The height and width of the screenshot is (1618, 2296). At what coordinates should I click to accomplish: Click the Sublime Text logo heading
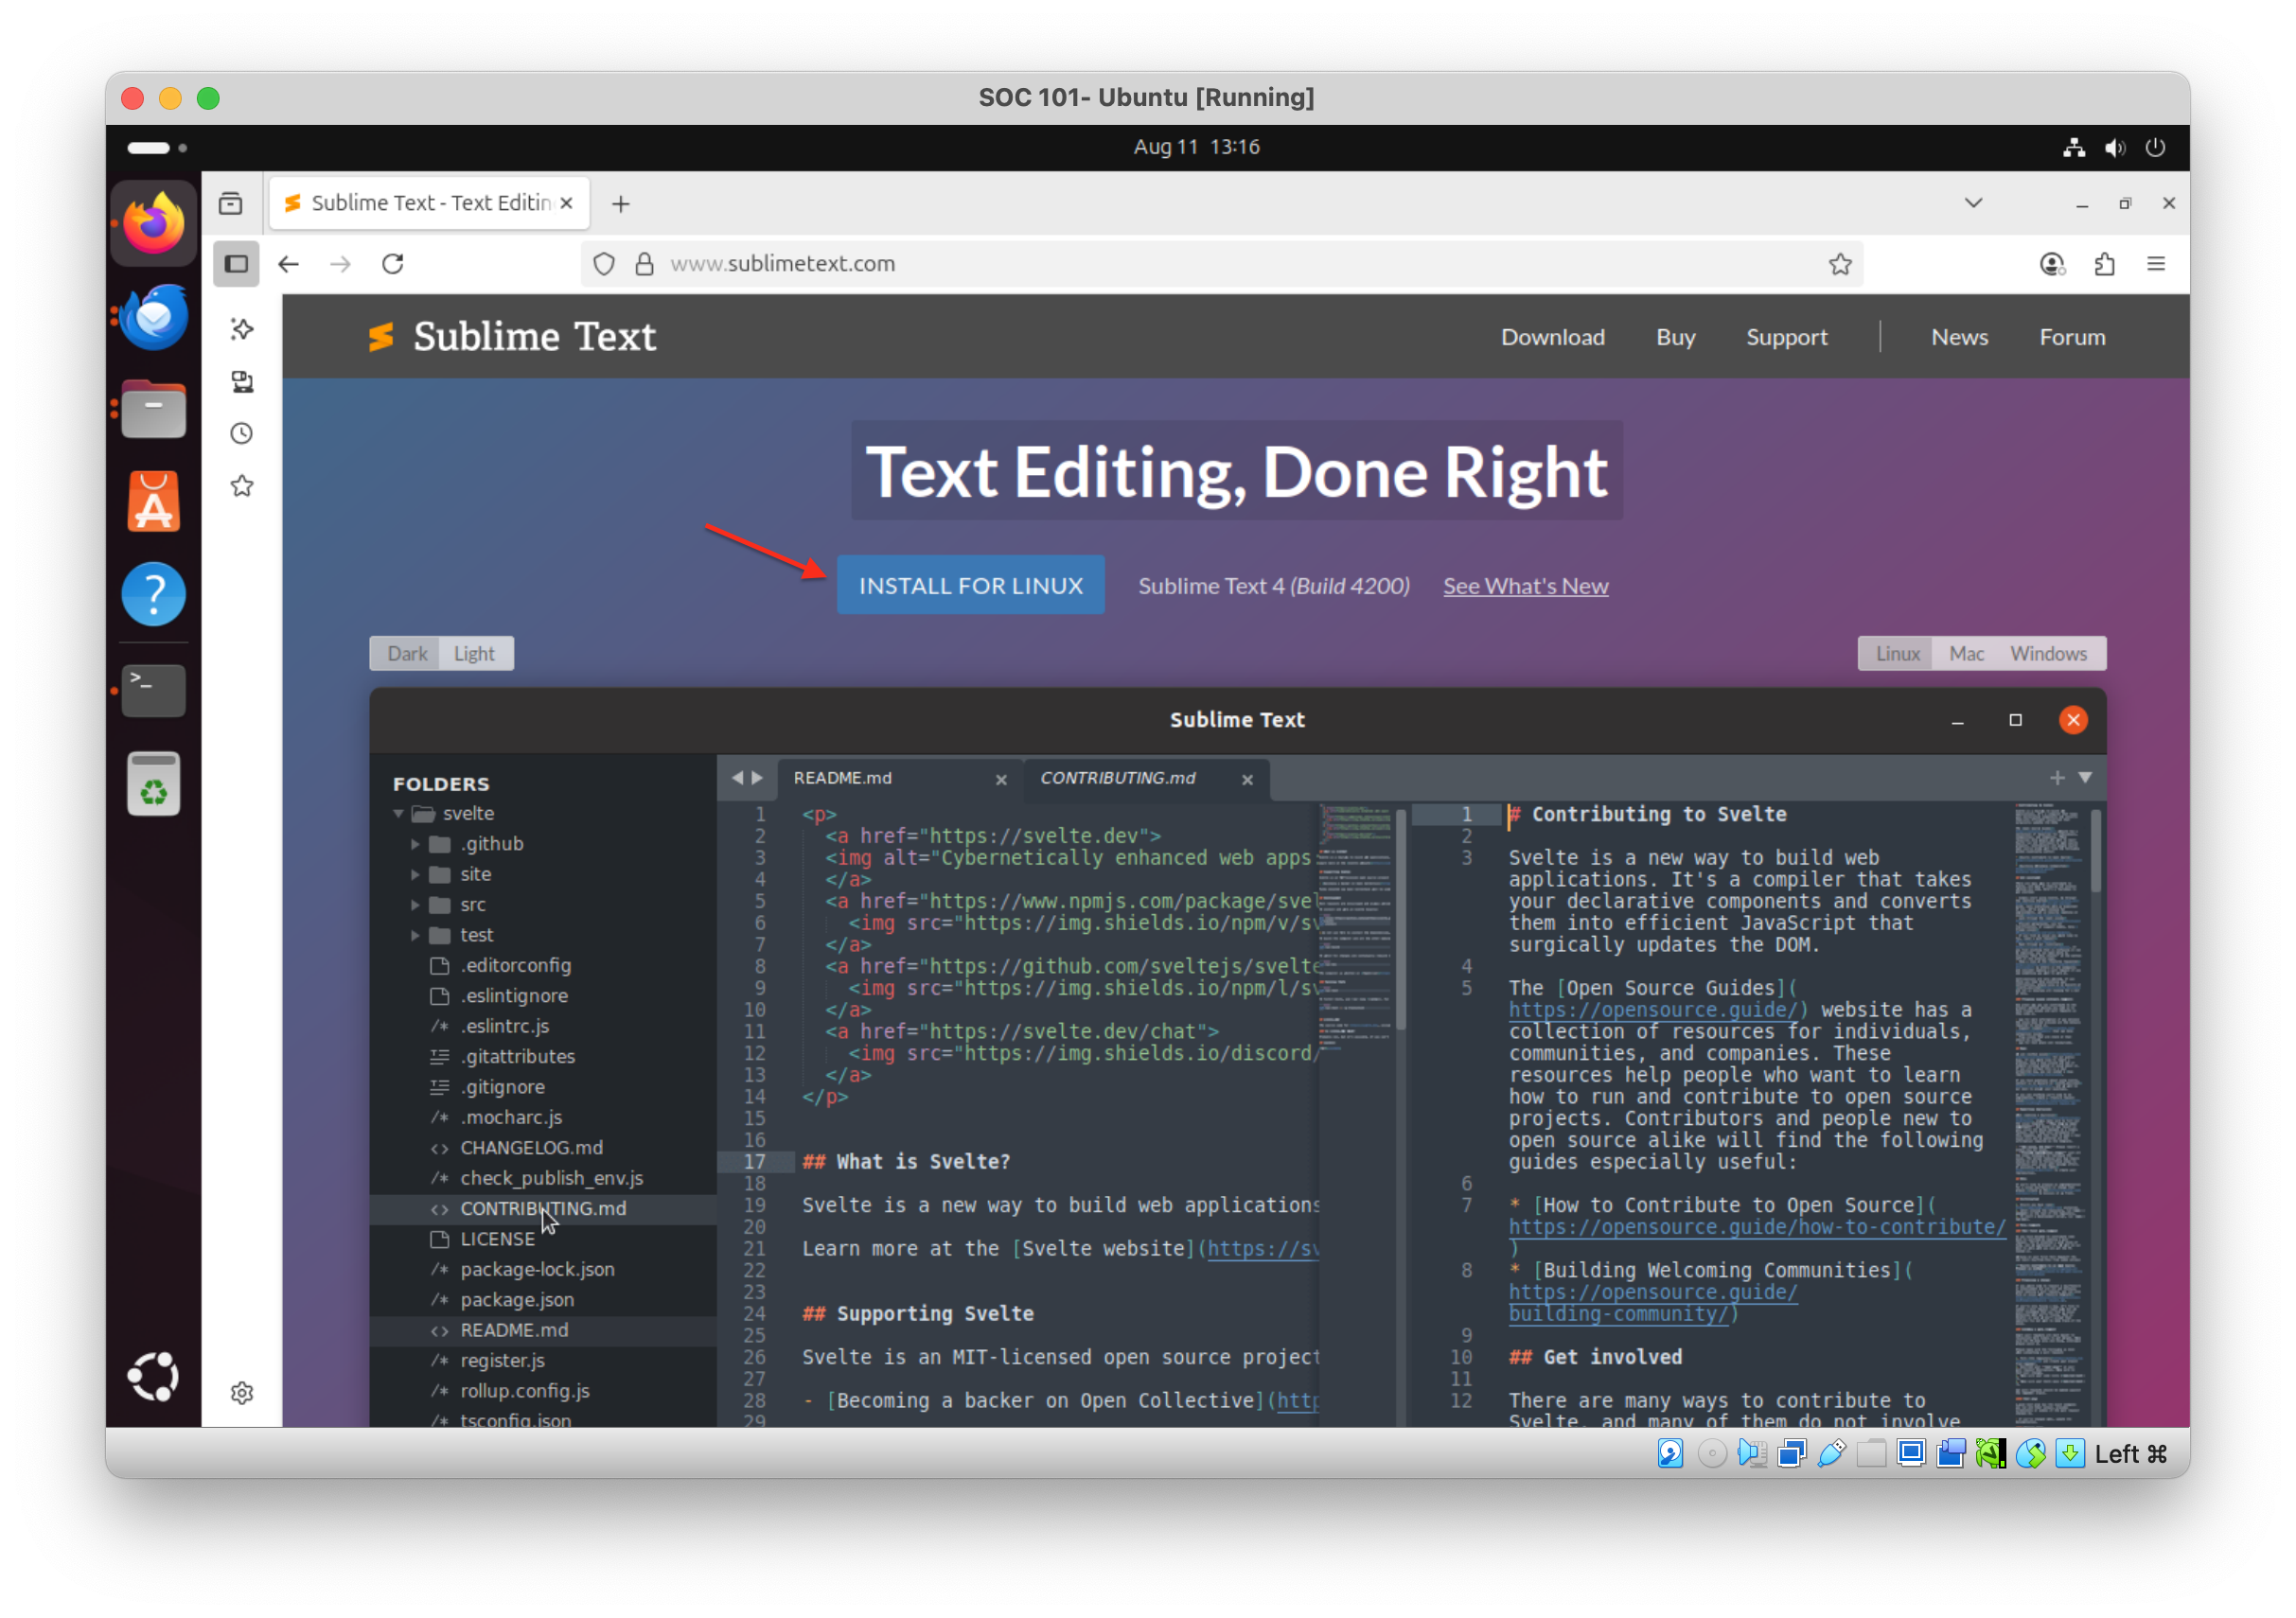pos(512,337)
